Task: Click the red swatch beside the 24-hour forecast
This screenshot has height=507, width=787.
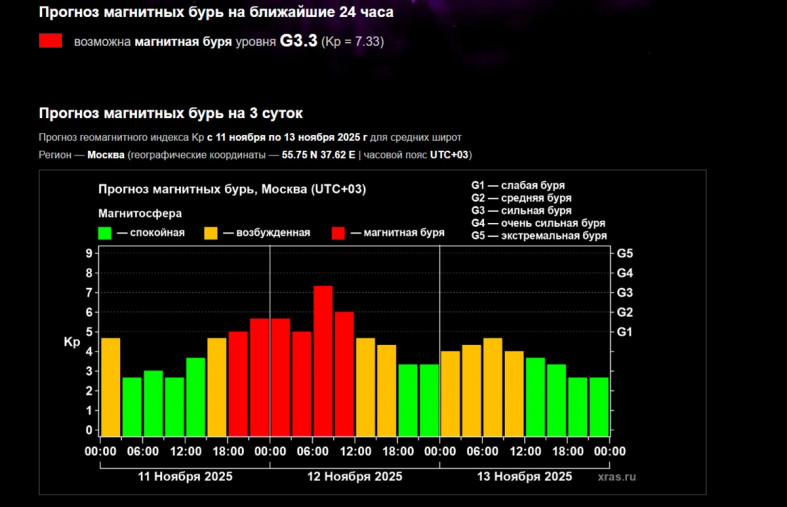Action: tap(51, 41)
